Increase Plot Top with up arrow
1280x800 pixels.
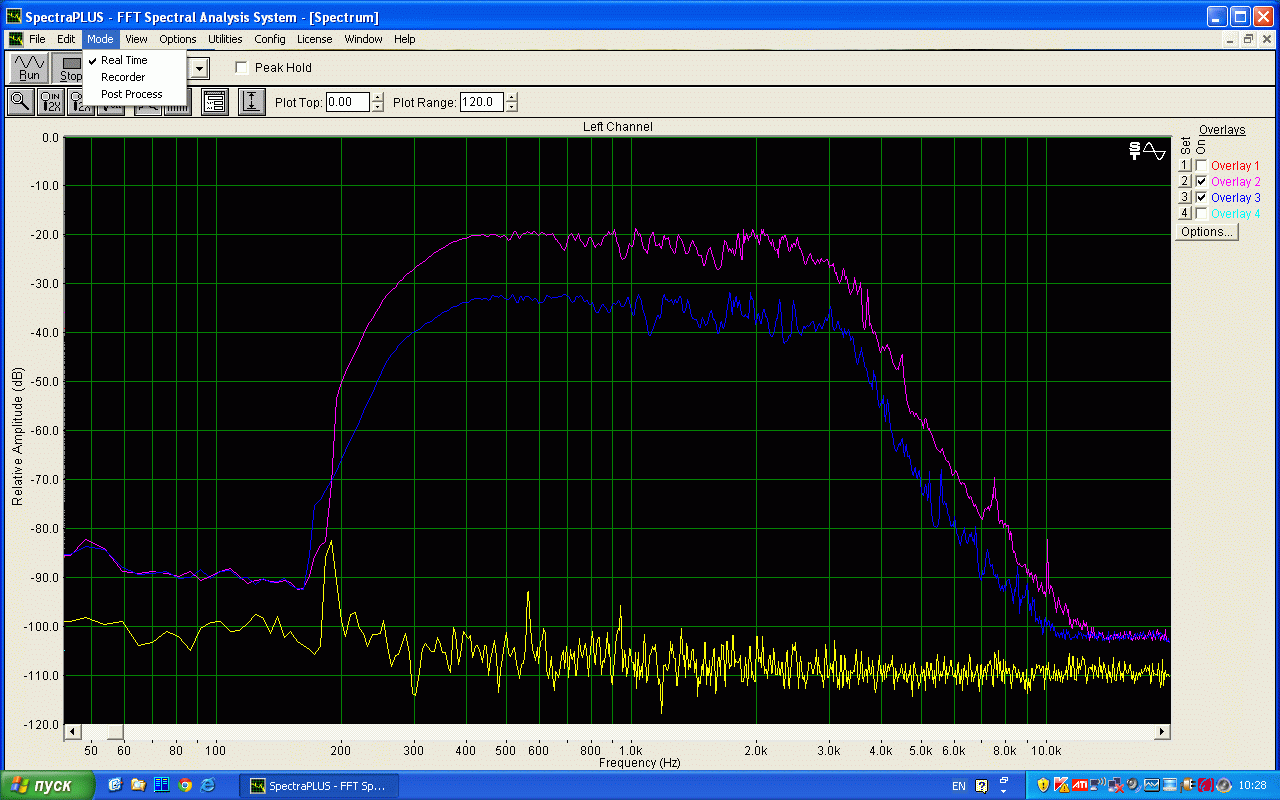377,97
